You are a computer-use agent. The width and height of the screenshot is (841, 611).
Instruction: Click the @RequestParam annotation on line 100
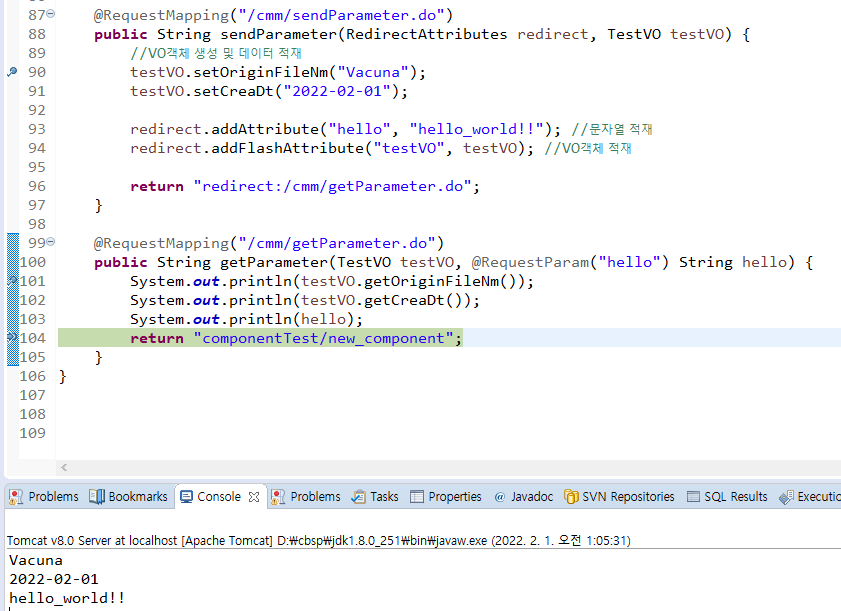[529, 262]
